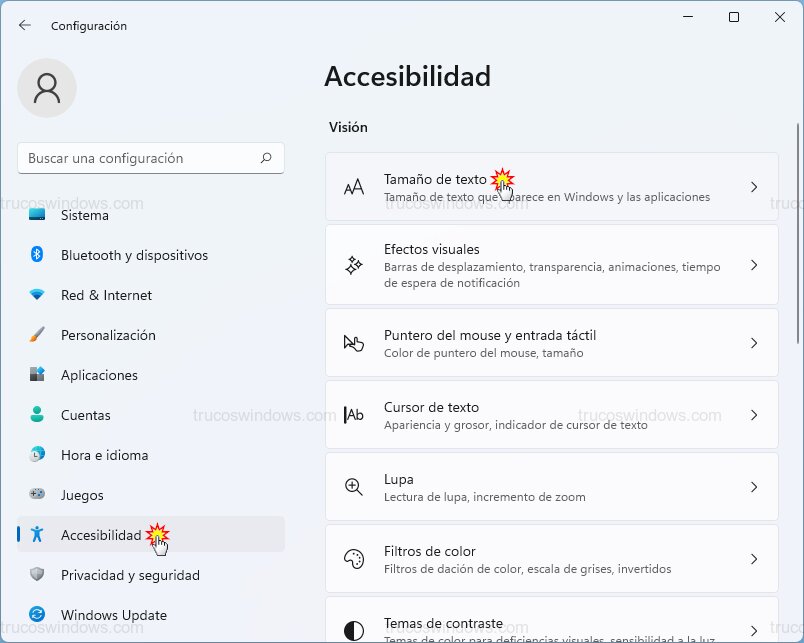
Task: Click the Cursor de texto Ab icon
Action: click(x=353, y=414)
